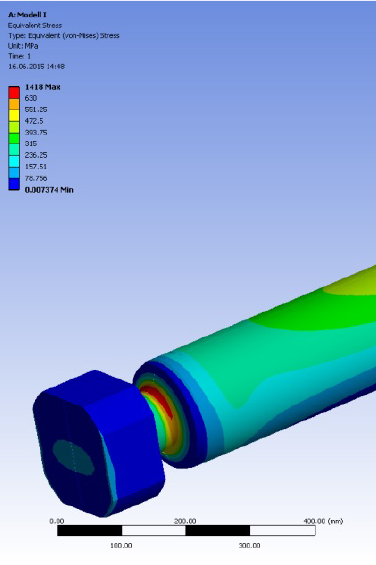376x565 pixels.
Task: Click the '472.5' legend value
Action: click(34, 121)
